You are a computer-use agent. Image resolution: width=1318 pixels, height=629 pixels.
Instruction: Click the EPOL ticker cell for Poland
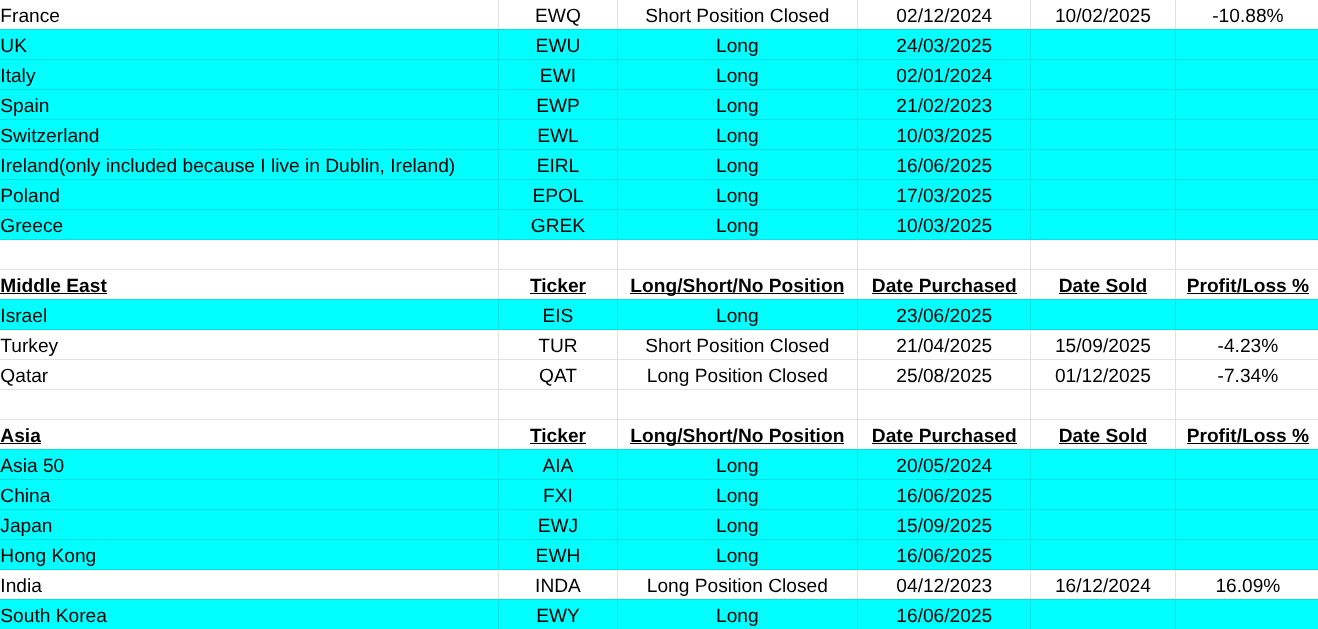(557, 196)
